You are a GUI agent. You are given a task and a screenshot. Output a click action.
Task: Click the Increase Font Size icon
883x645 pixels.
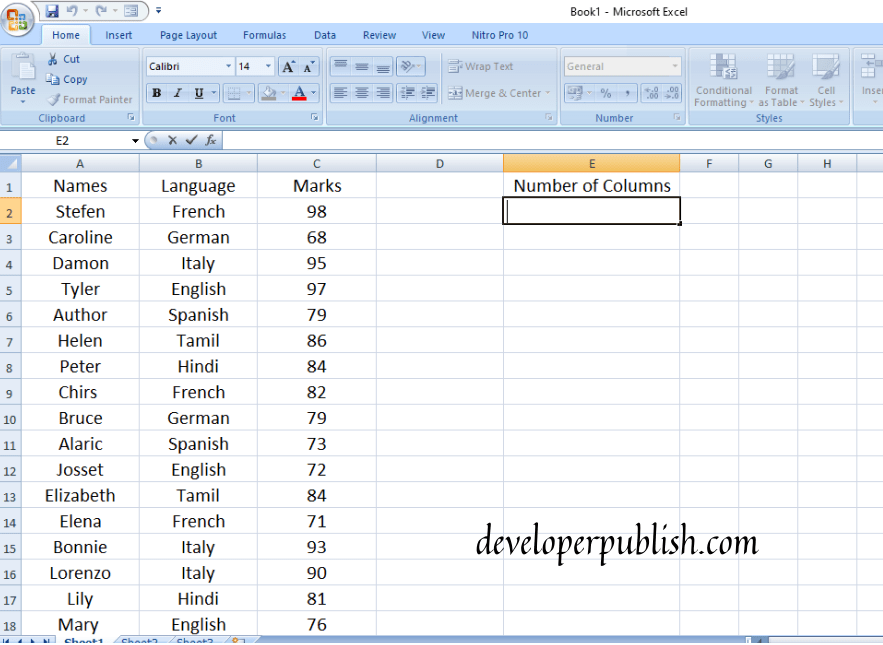tap(287, 66)
